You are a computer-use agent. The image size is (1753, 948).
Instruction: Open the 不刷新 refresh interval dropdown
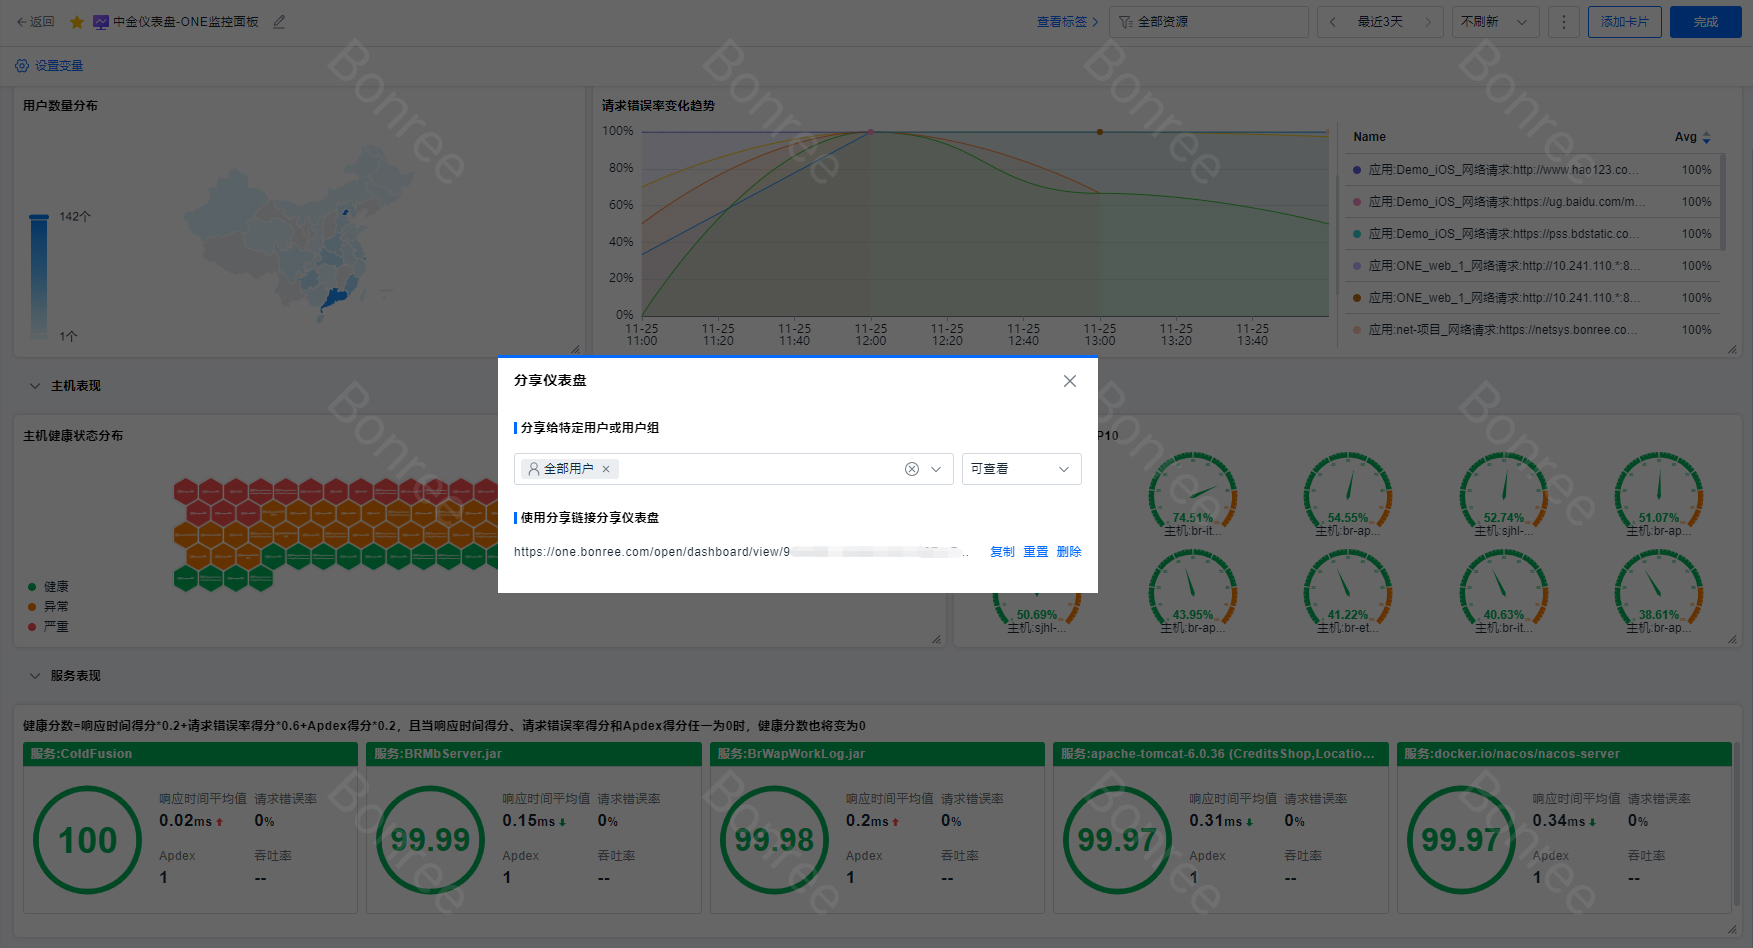click(1494, 22)
